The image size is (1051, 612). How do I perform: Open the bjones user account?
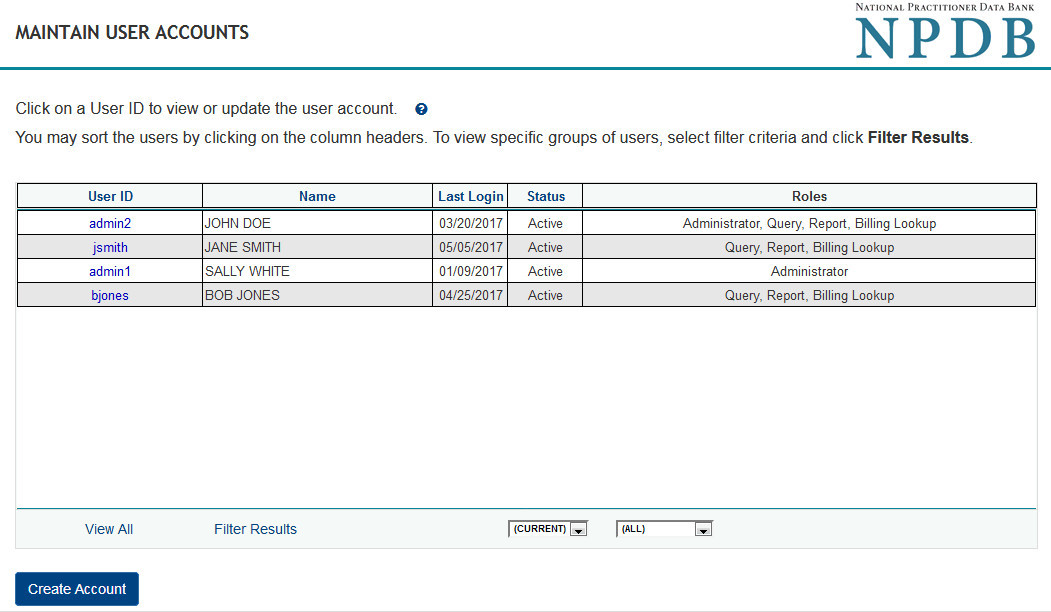click(x=110, y=296)
